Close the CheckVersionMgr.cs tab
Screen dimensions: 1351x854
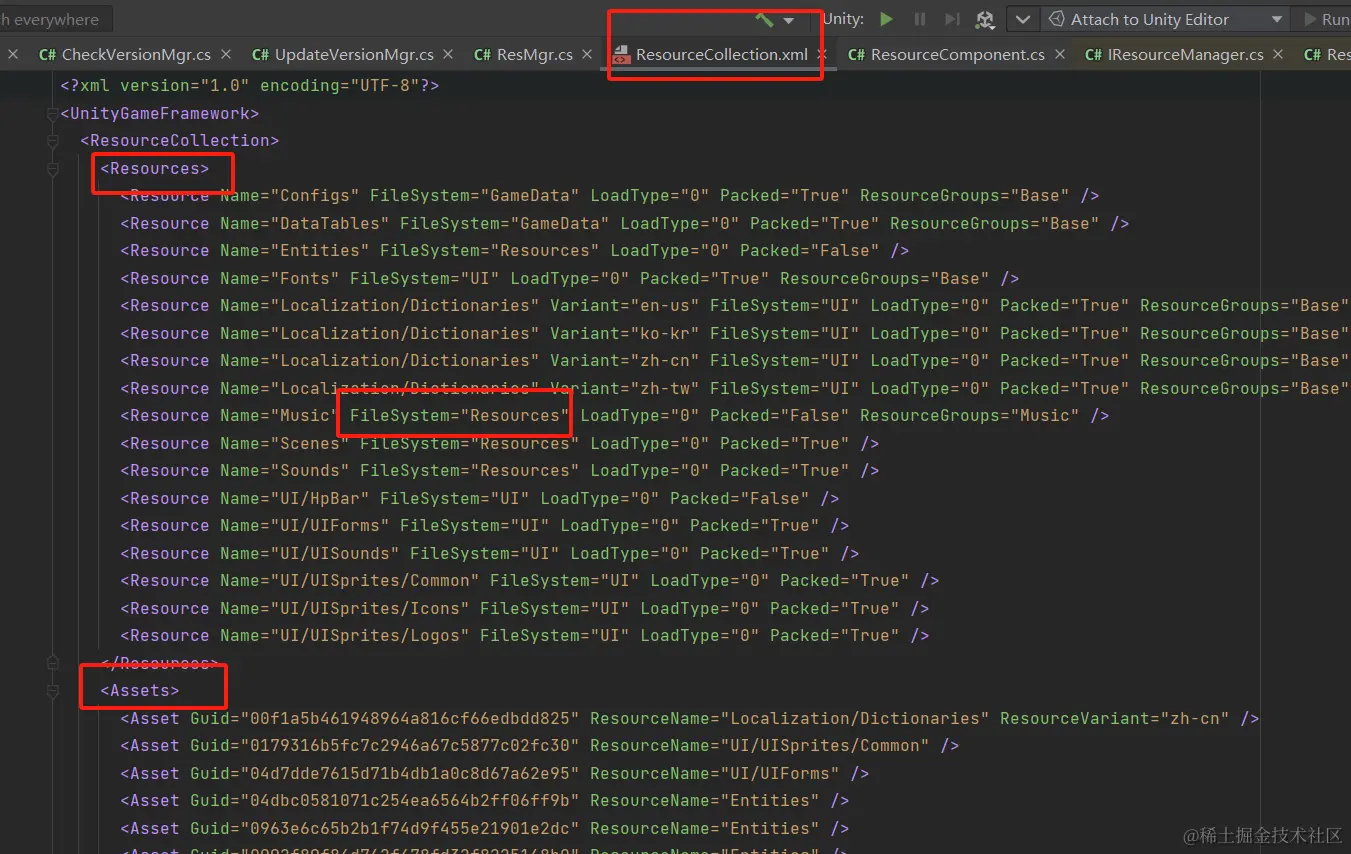(x=226, y=54)
